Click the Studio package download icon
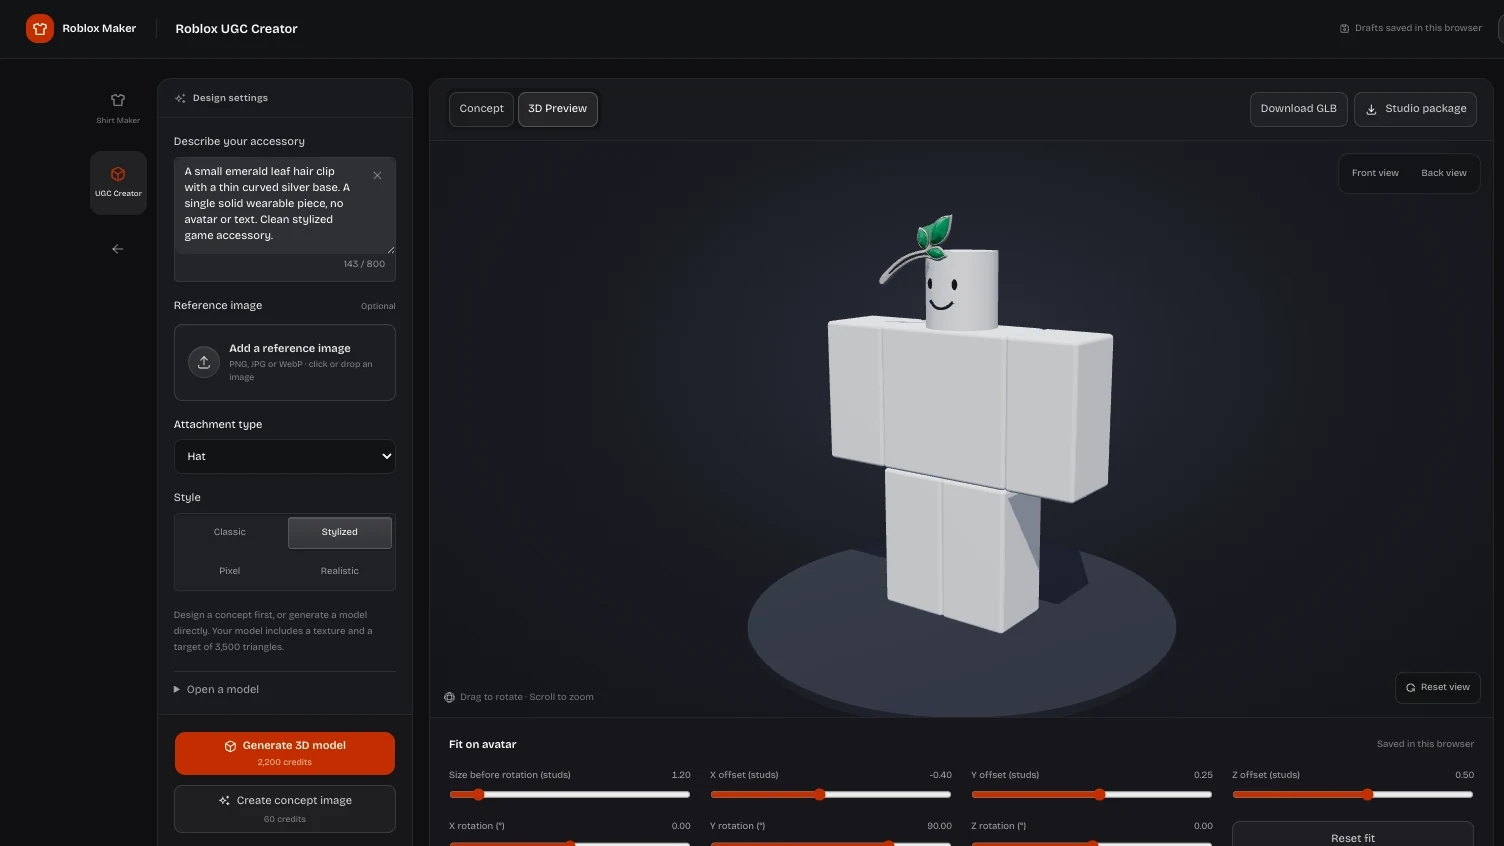Image resolution: width=1504 pixels, height=846 pixels. pyautogui.click(x=1372, y=109)
